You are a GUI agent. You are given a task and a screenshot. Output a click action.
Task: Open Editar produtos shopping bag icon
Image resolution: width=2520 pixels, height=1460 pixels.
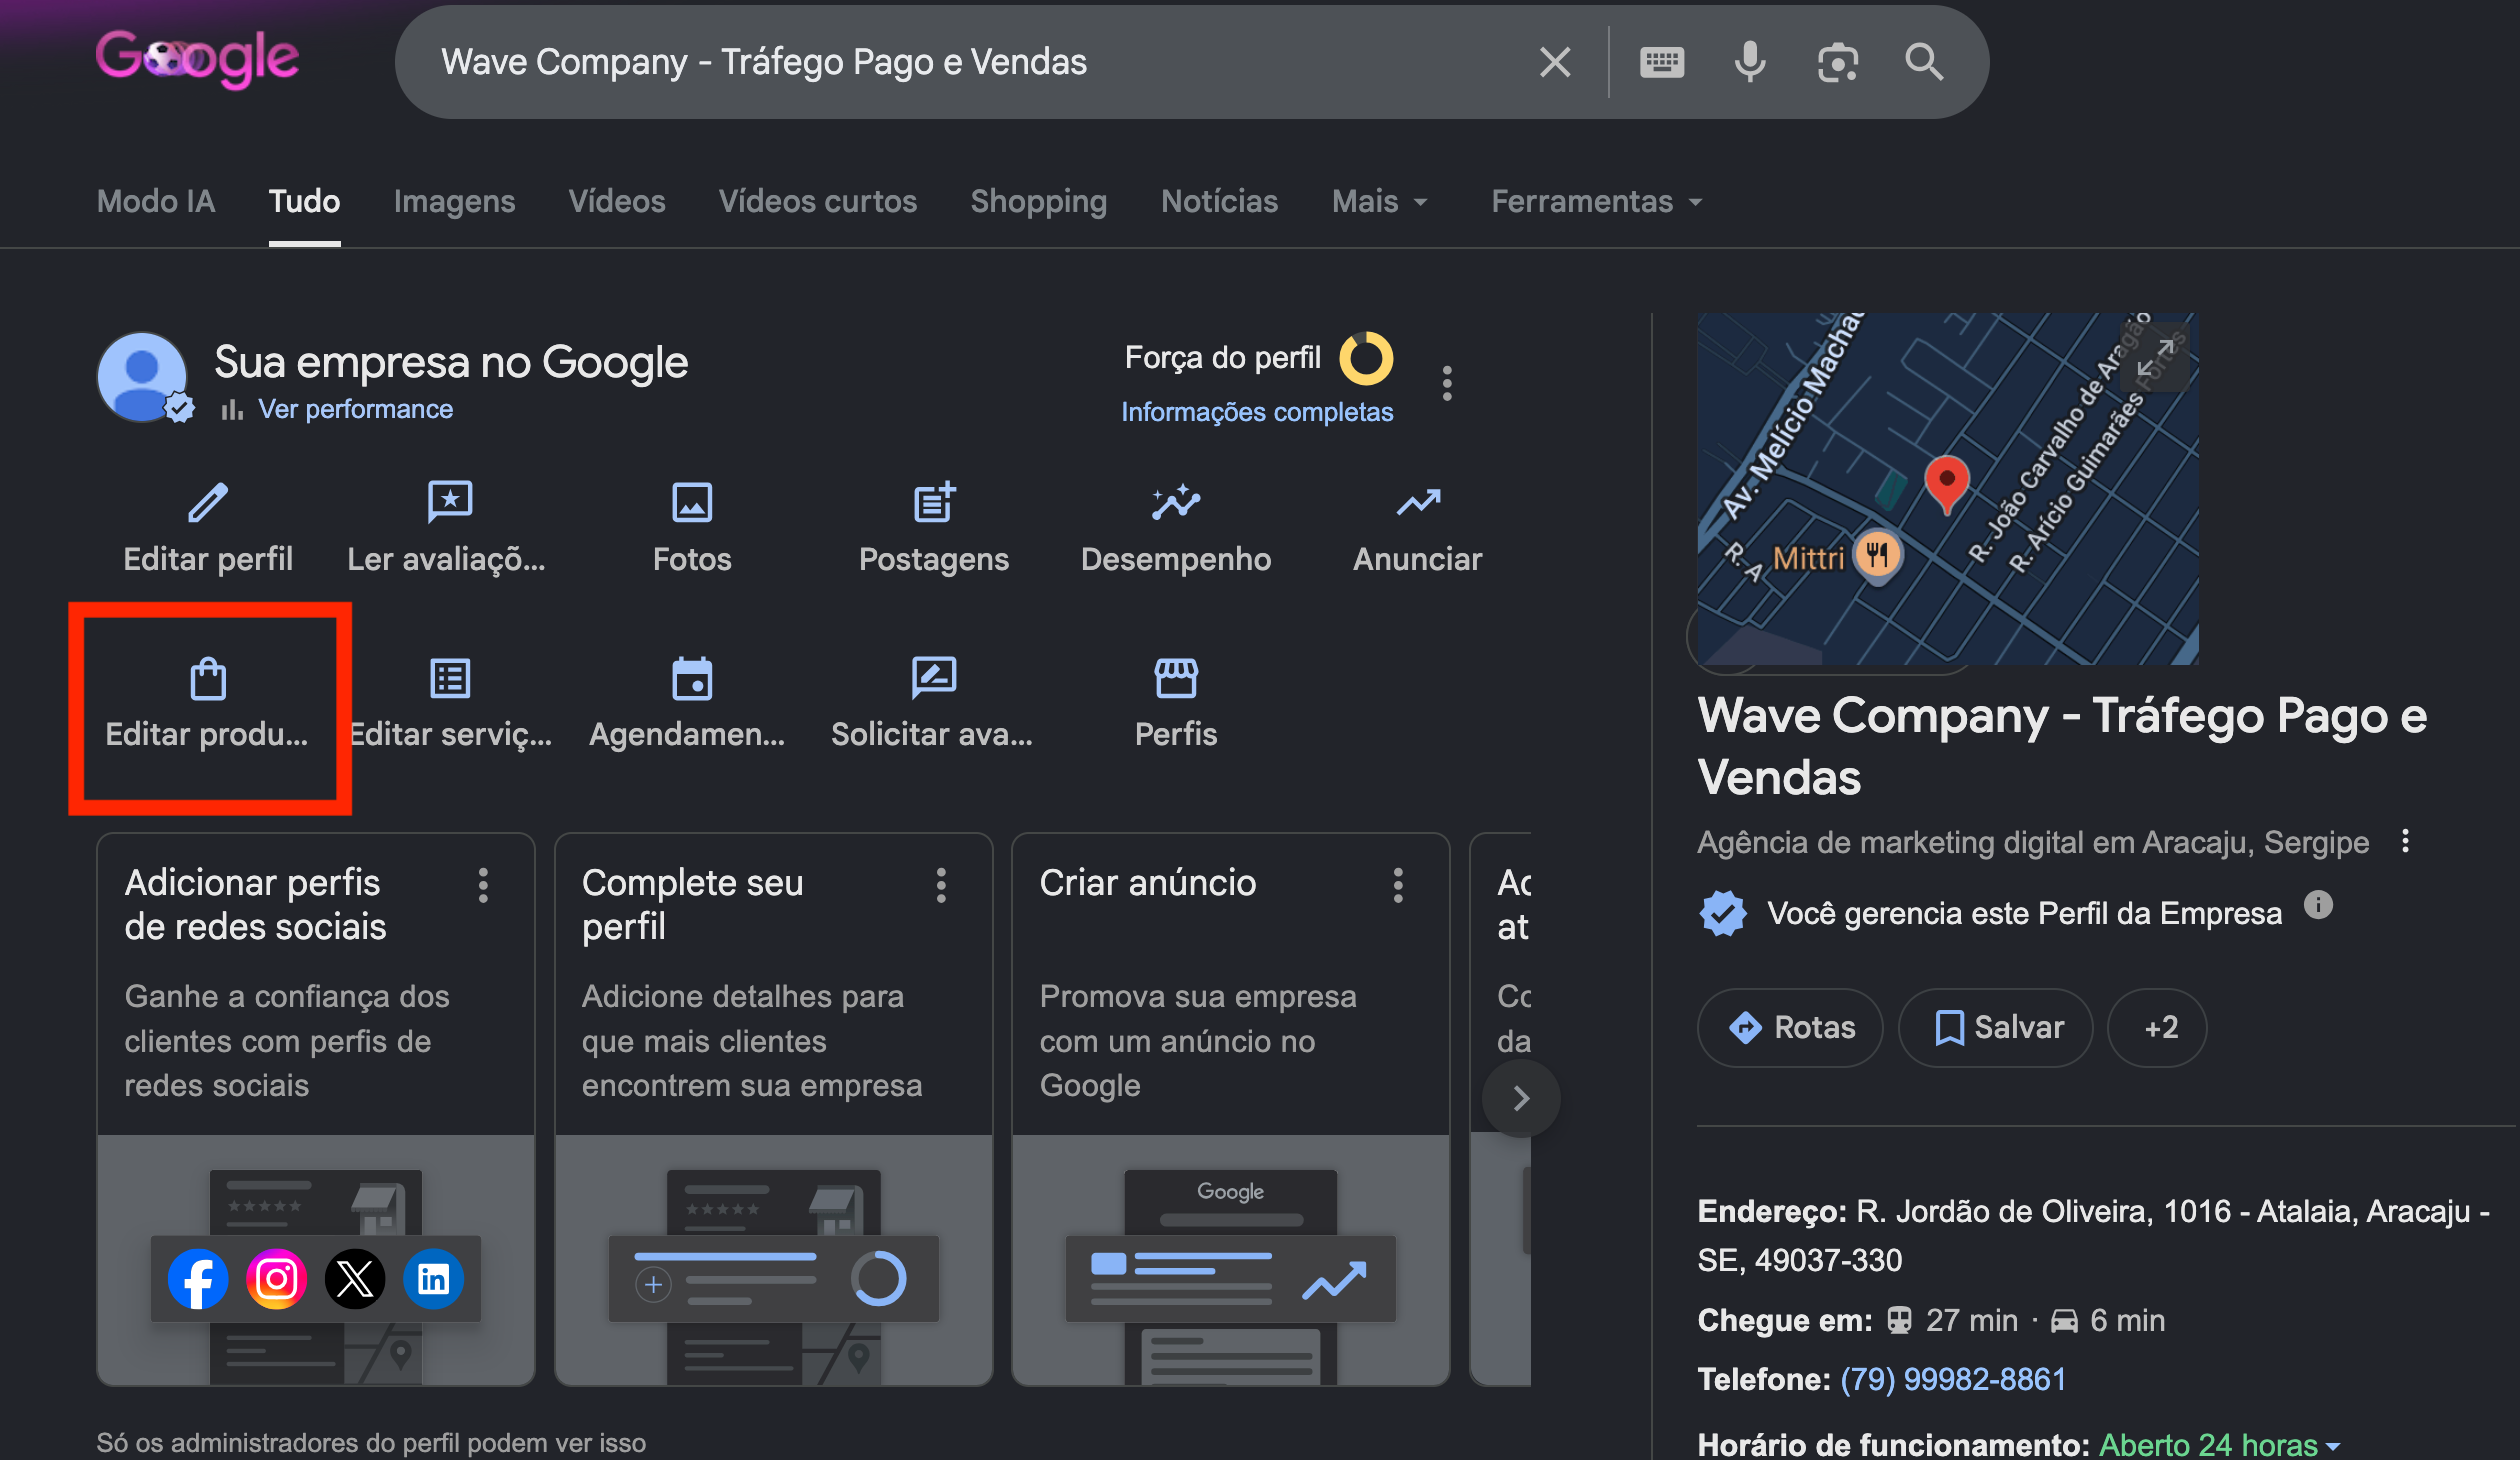coord(208,678)
